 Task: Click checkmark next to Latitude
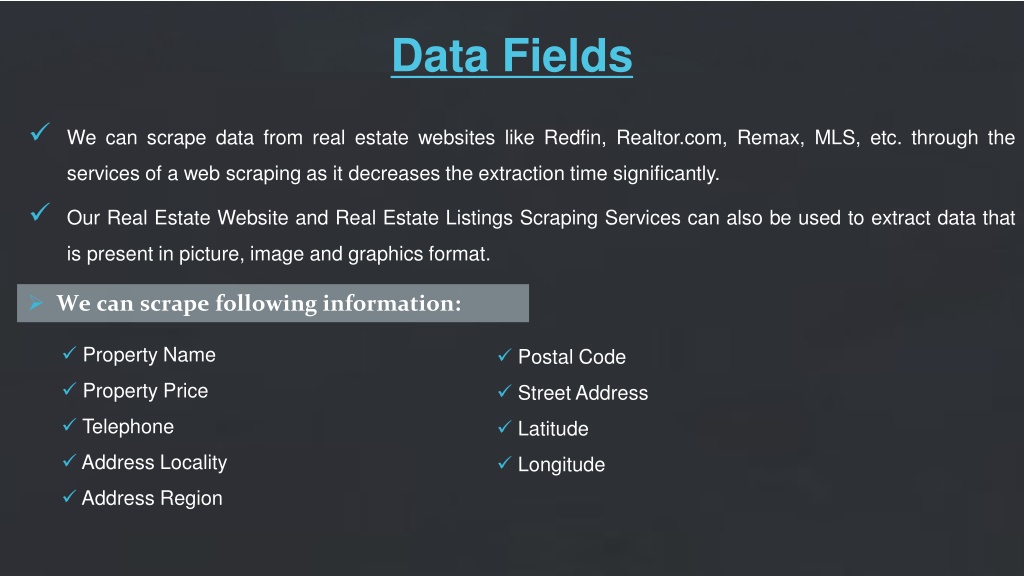pyautogui.click(x=504, y=426)
